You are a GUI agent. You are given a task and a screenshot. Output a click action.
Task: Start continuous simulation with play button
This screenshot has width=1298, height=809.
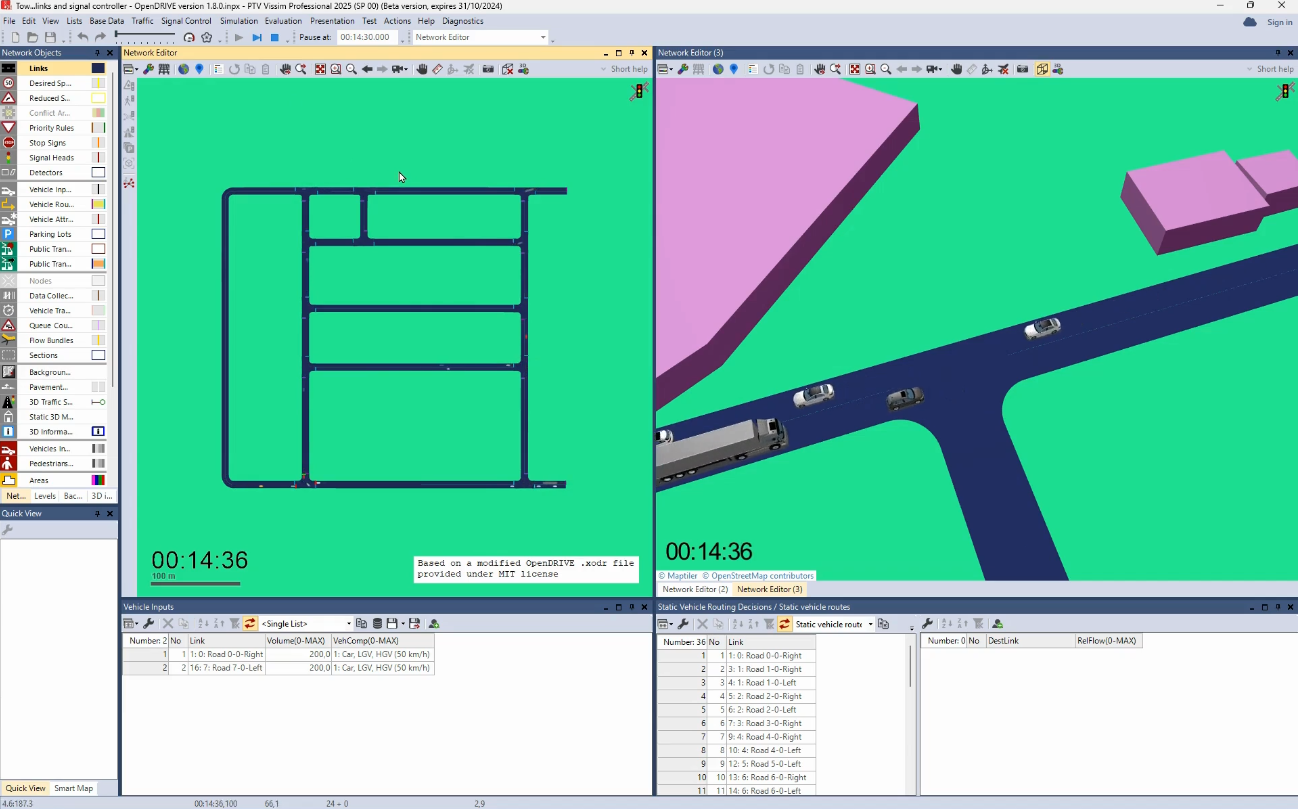pyautogui.click(x=238, y=37)
